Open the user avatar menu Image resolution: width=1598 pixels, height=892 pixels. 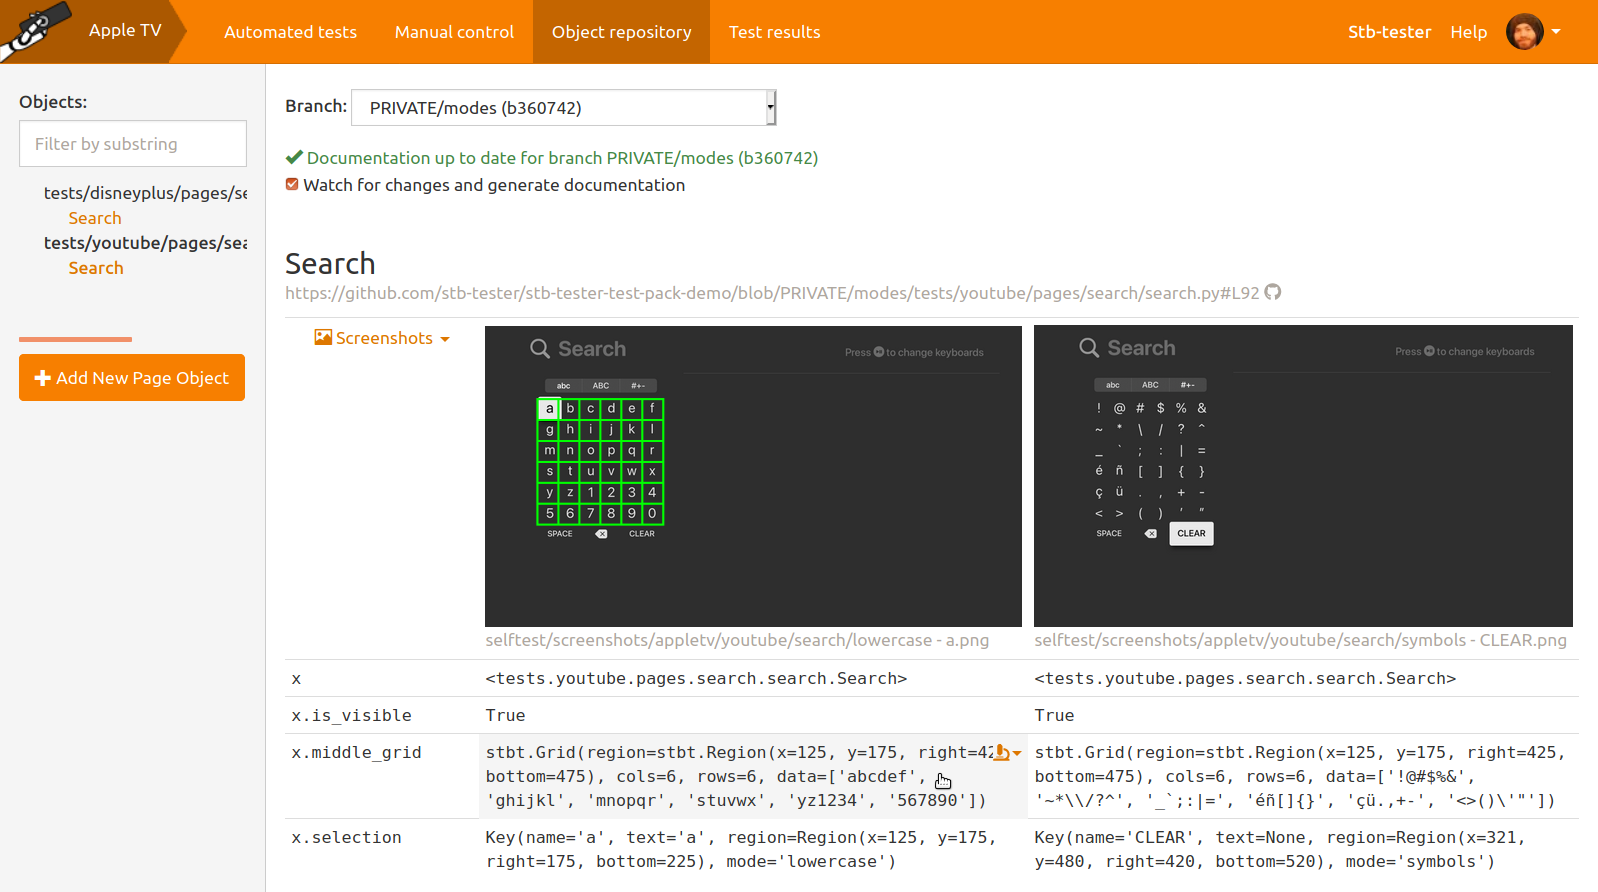point(1524,32)
